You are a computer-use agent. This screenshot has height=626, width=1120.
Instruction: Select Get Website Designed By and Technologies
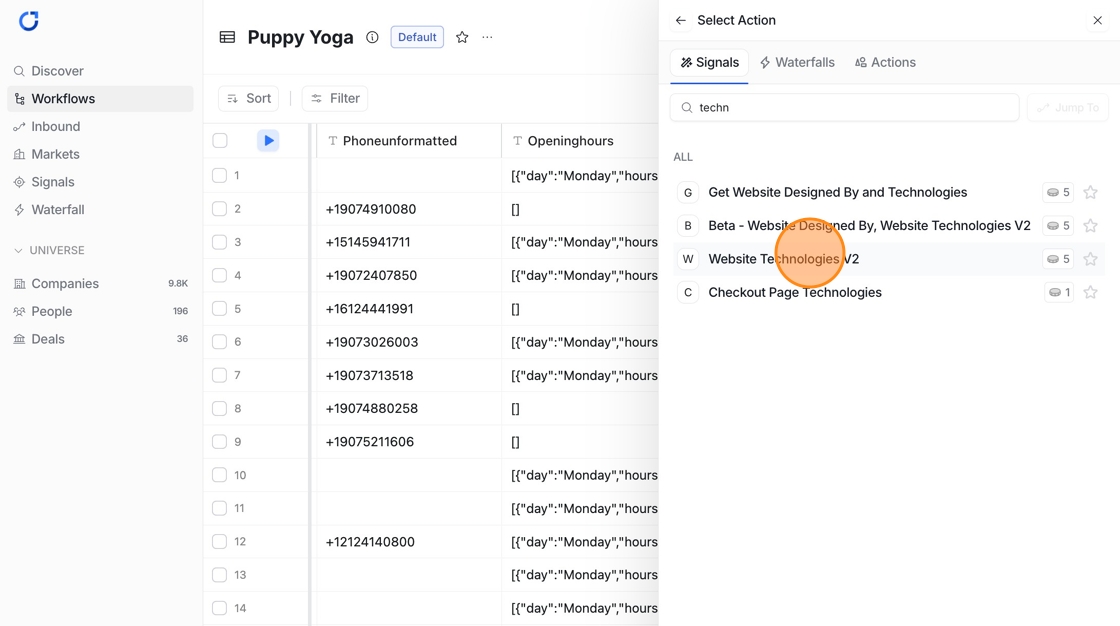[837, 192]
